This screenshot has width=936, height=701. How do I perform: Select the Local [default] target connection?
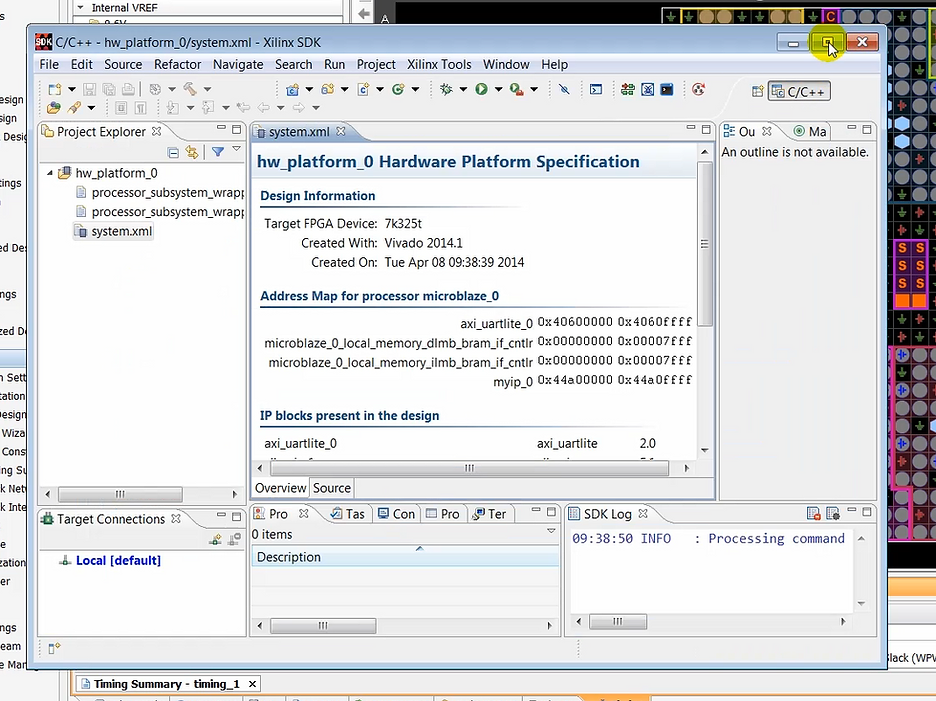pos(118,560)
